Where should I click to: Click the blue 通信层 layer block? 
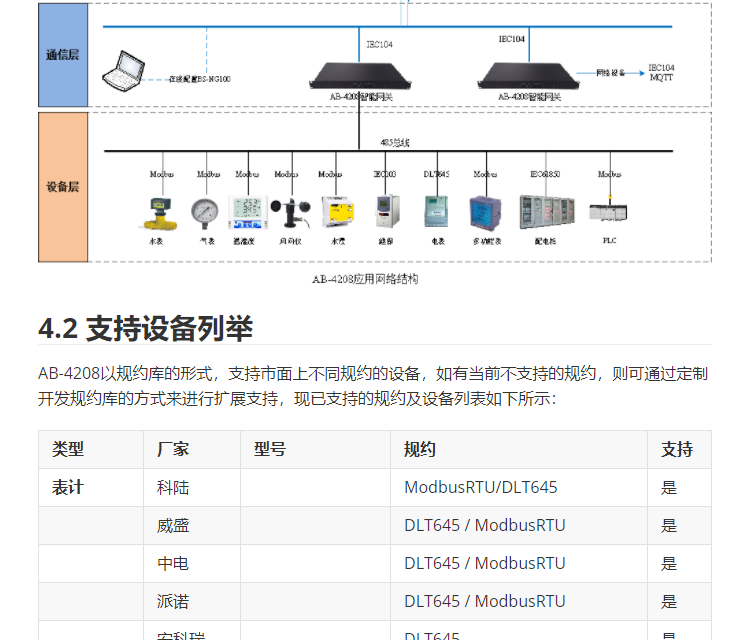pyautogui.click(x=63, y=55)
